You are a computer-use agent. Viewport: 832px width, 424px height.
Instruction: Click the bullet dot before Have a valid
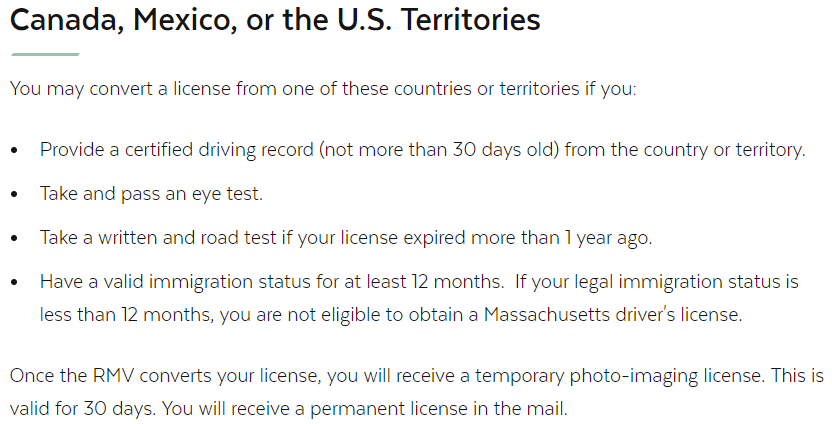coord(14,282)
